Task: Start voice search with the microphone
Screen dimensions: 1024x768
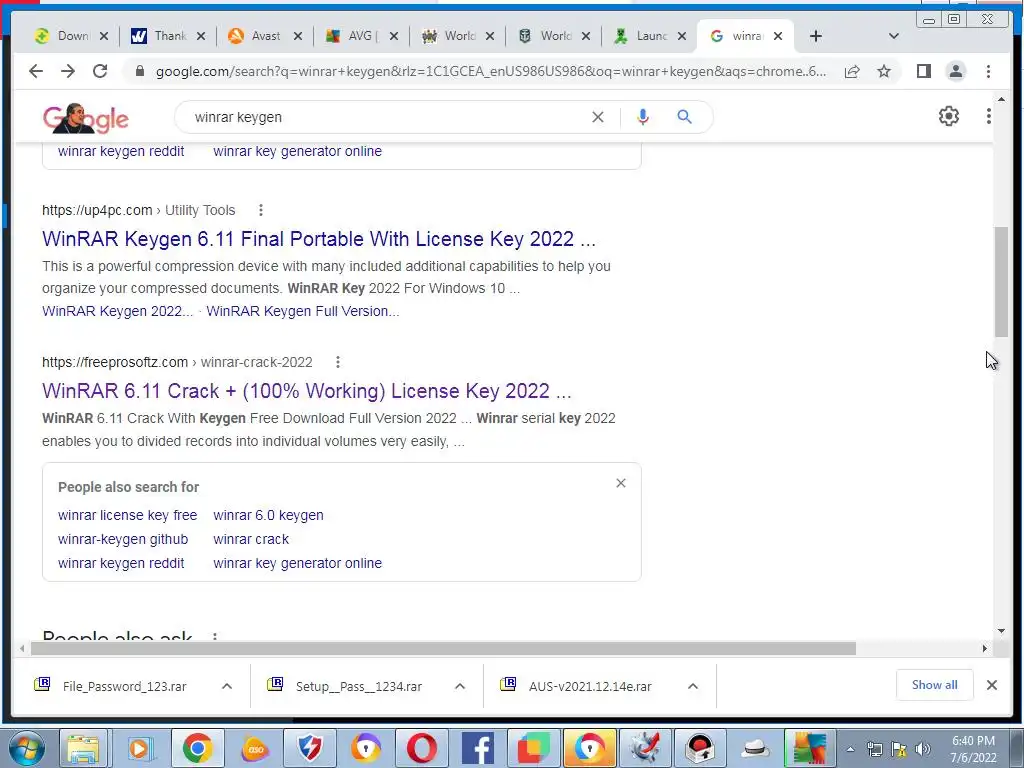Action: click(x=643, y=117)
